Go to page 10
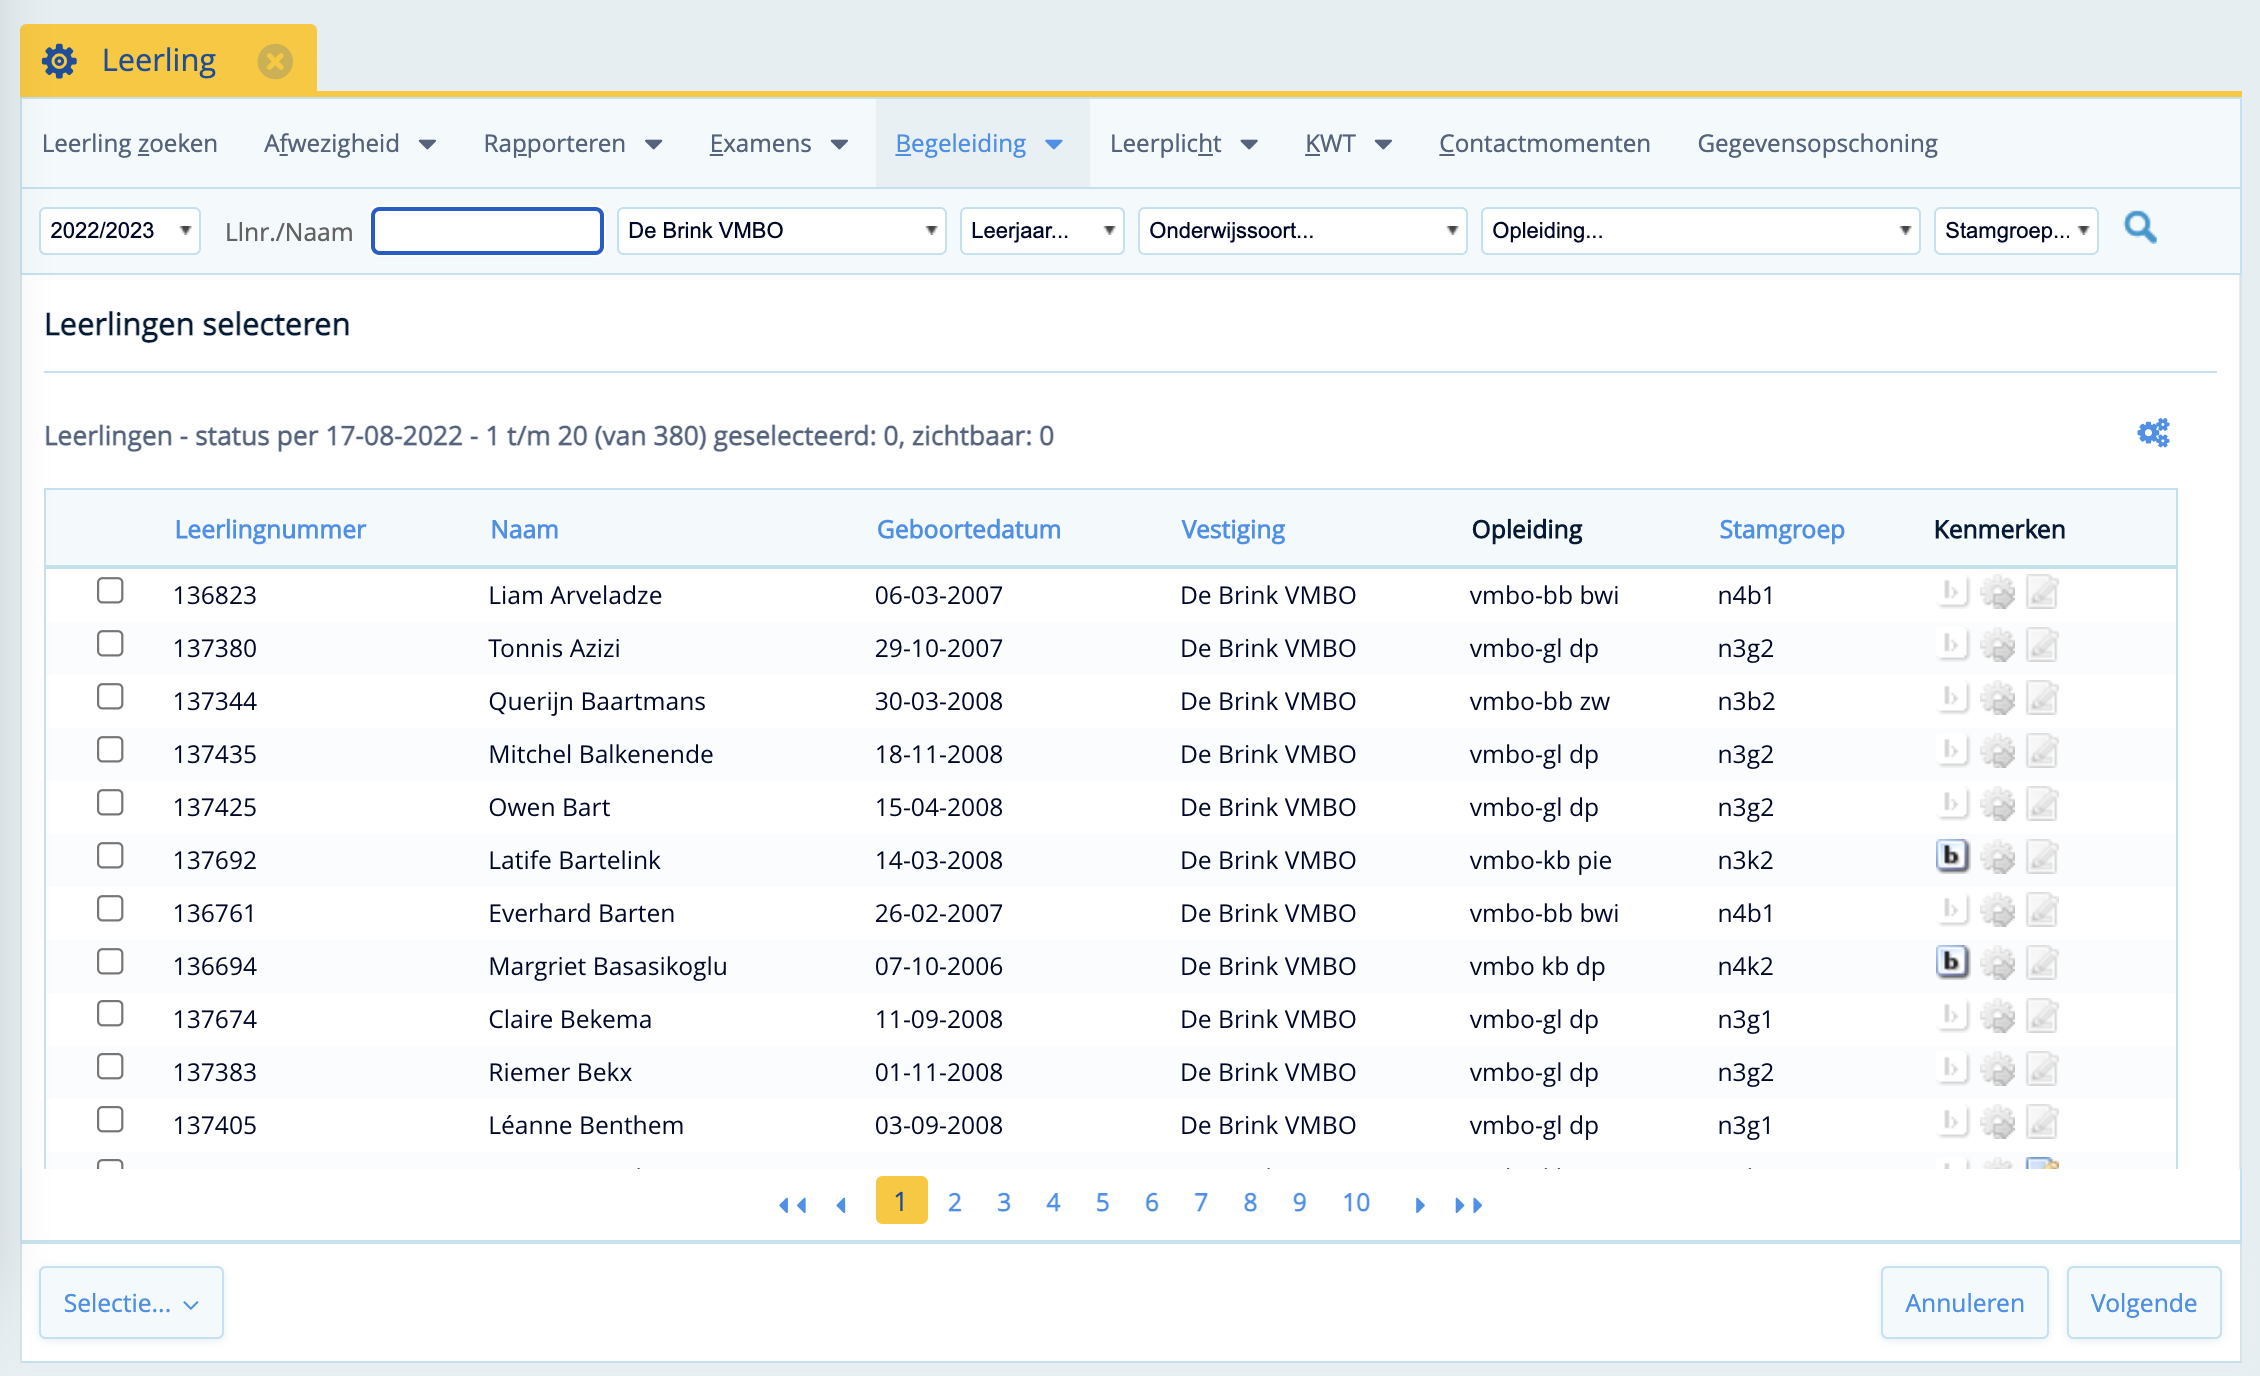The width and height of the screenshot is (2260, 1376). click(1356, 1202)
